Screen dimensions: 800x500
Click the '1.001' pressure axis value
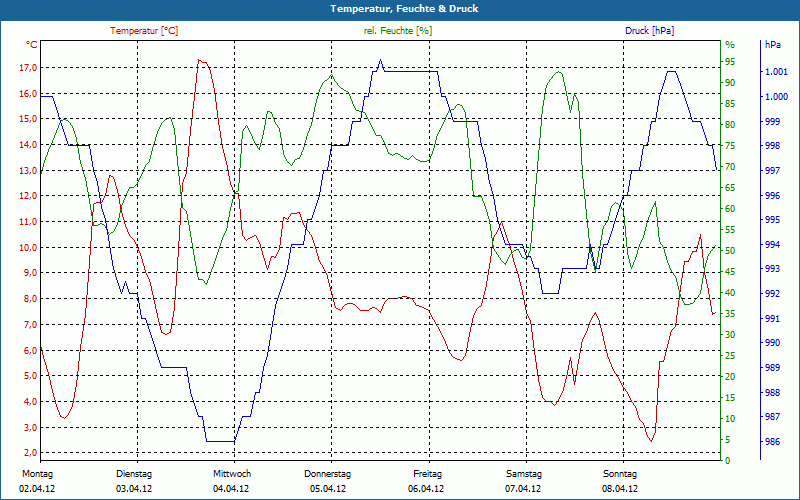coord(776,72)
